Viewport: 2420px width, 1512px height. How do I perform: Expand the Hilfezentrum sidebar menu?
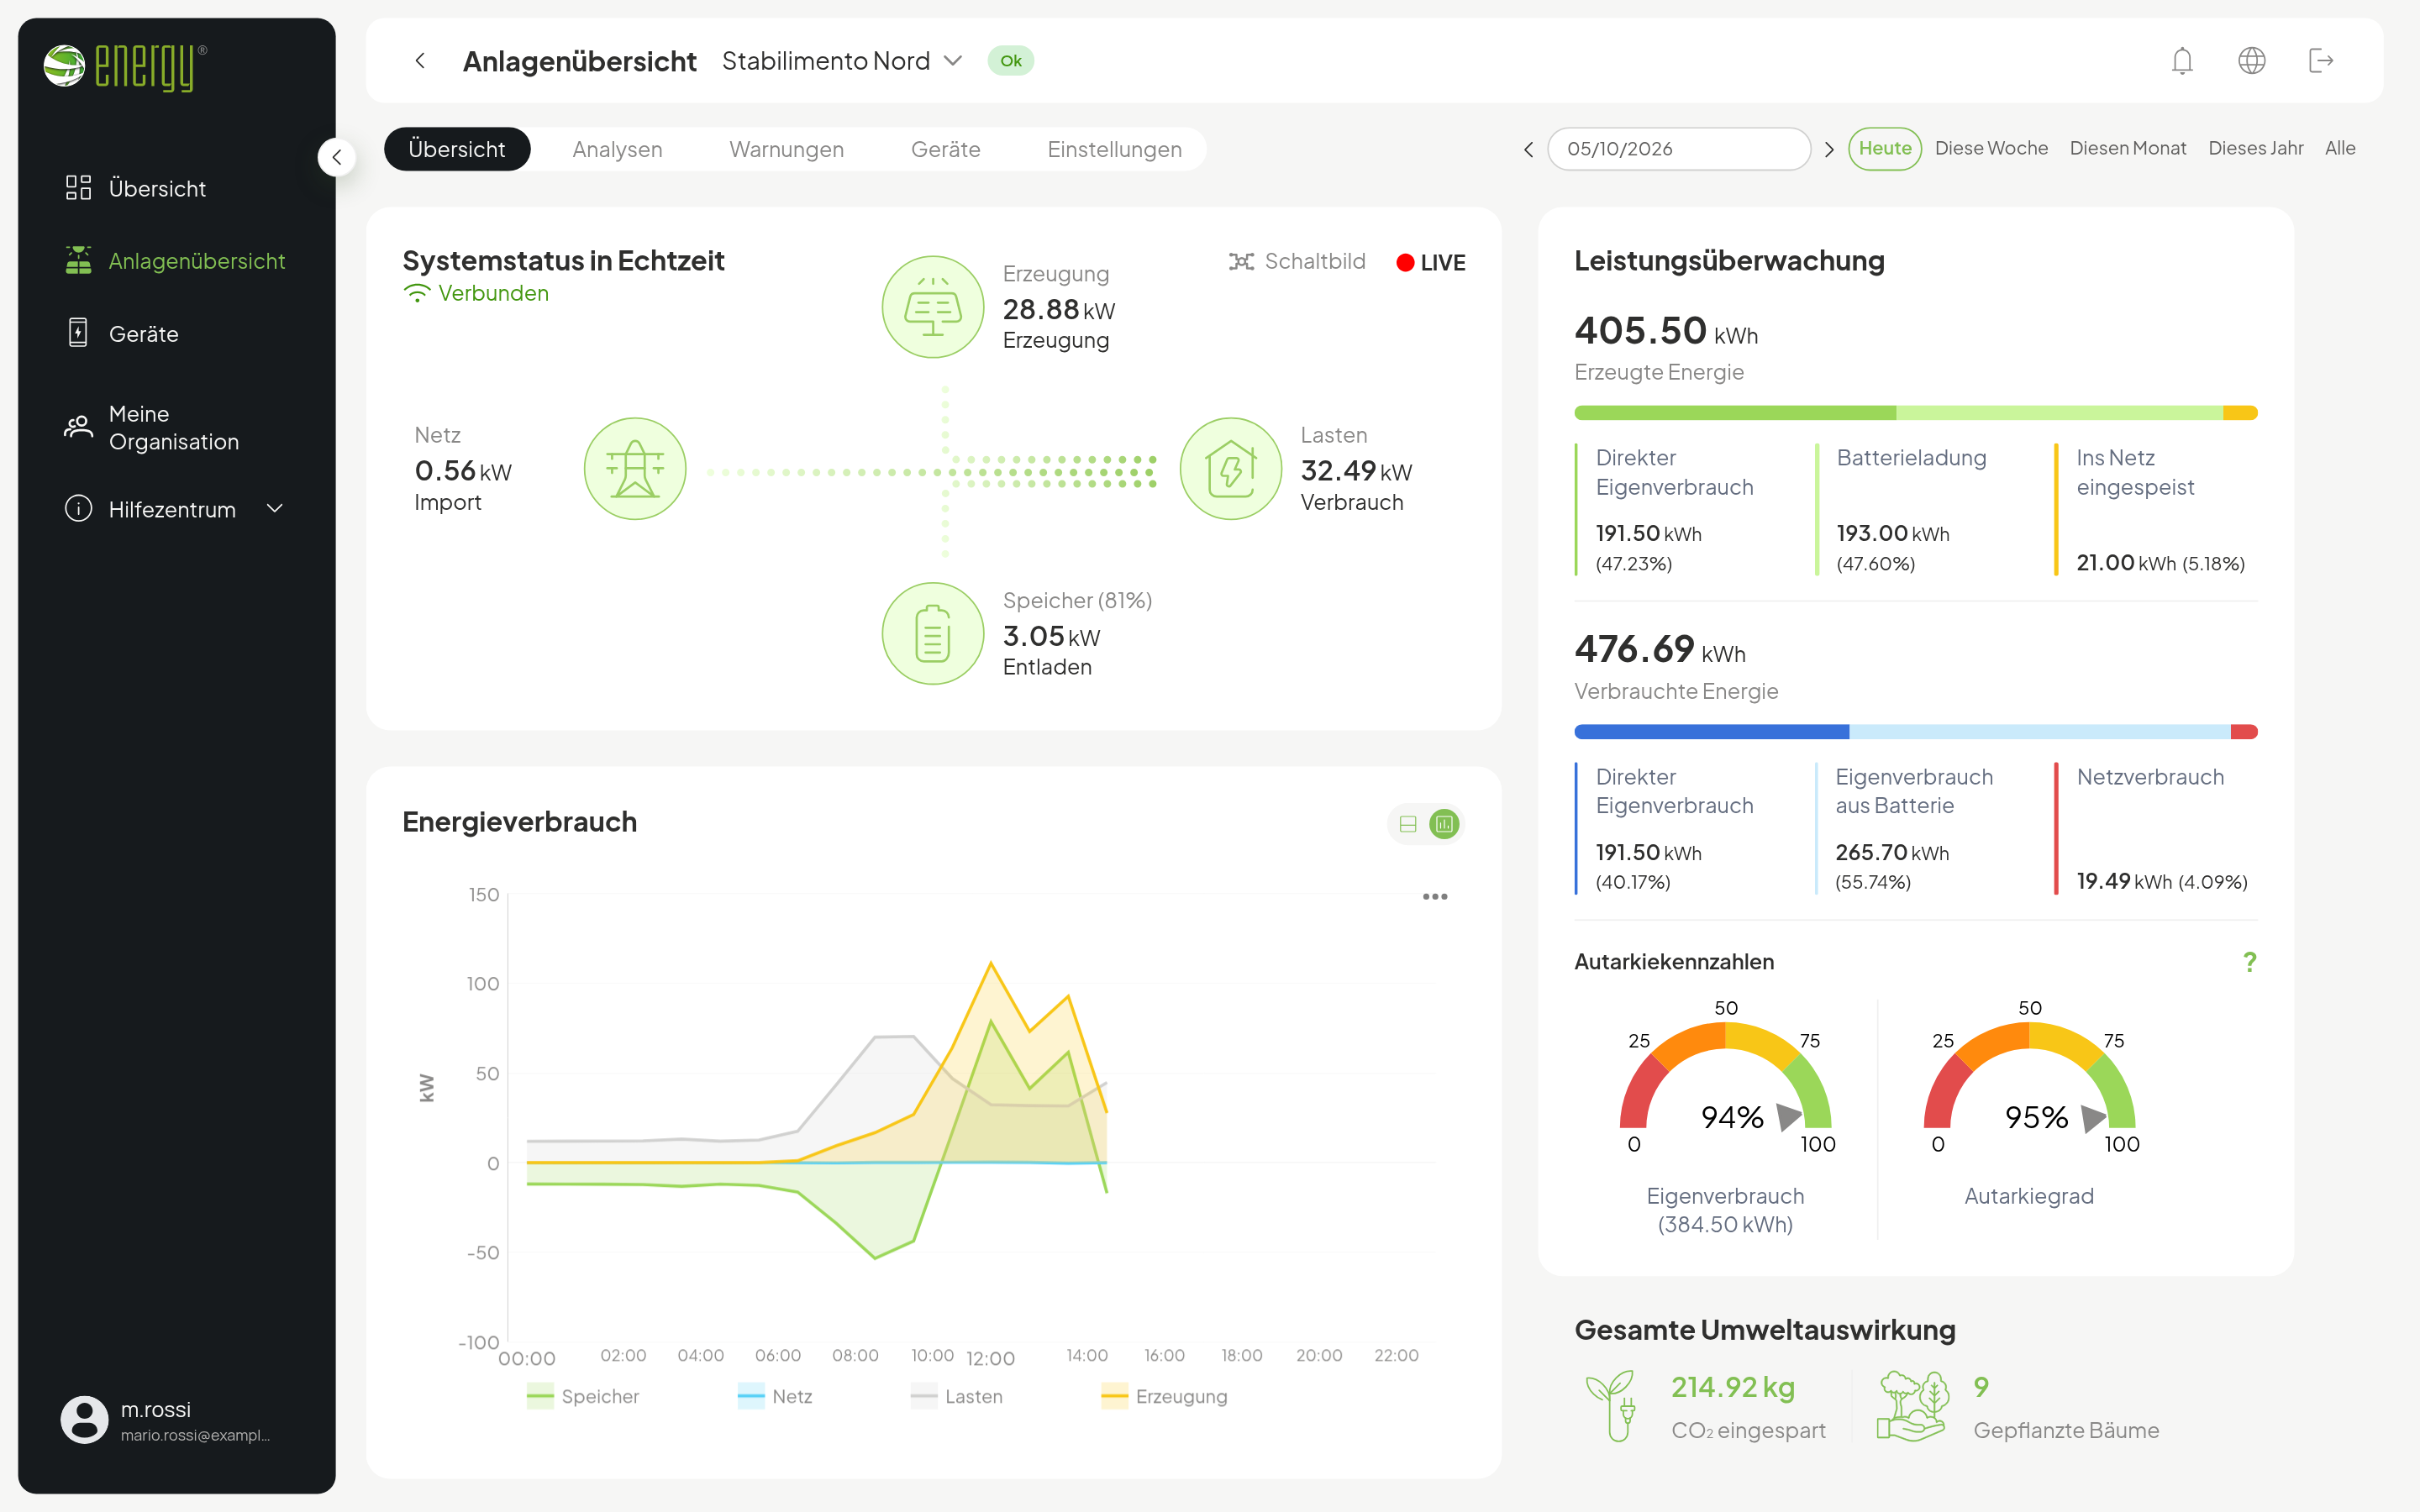click(176, 509)
